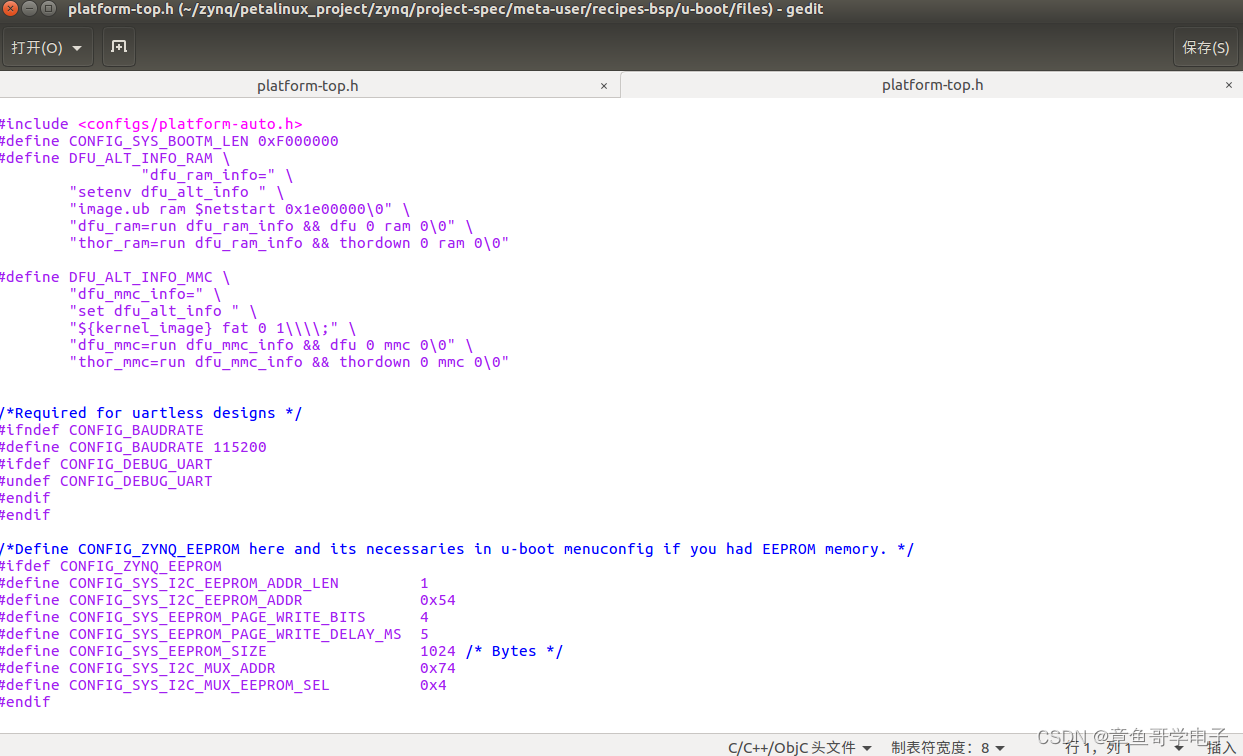Click the new document icon in toolbar
Screen dimensions: 1243x756
(119, 47)
